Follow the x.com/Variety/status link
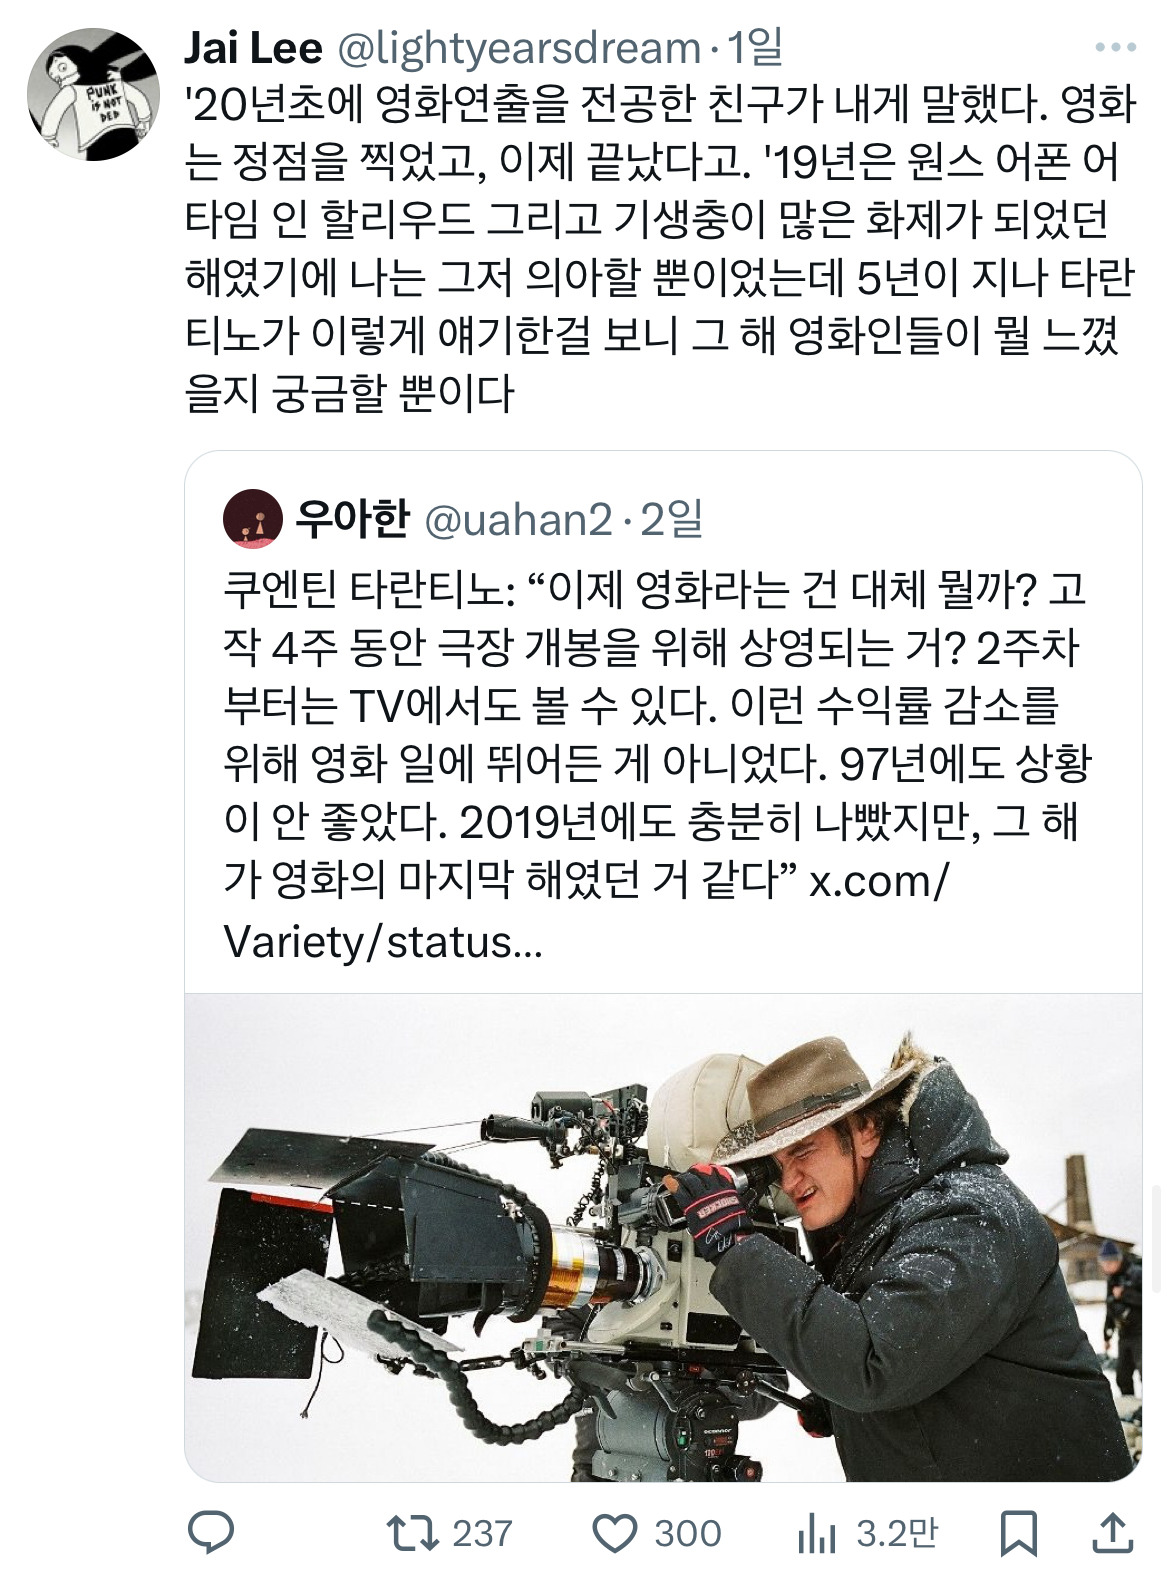 [586, 912]
